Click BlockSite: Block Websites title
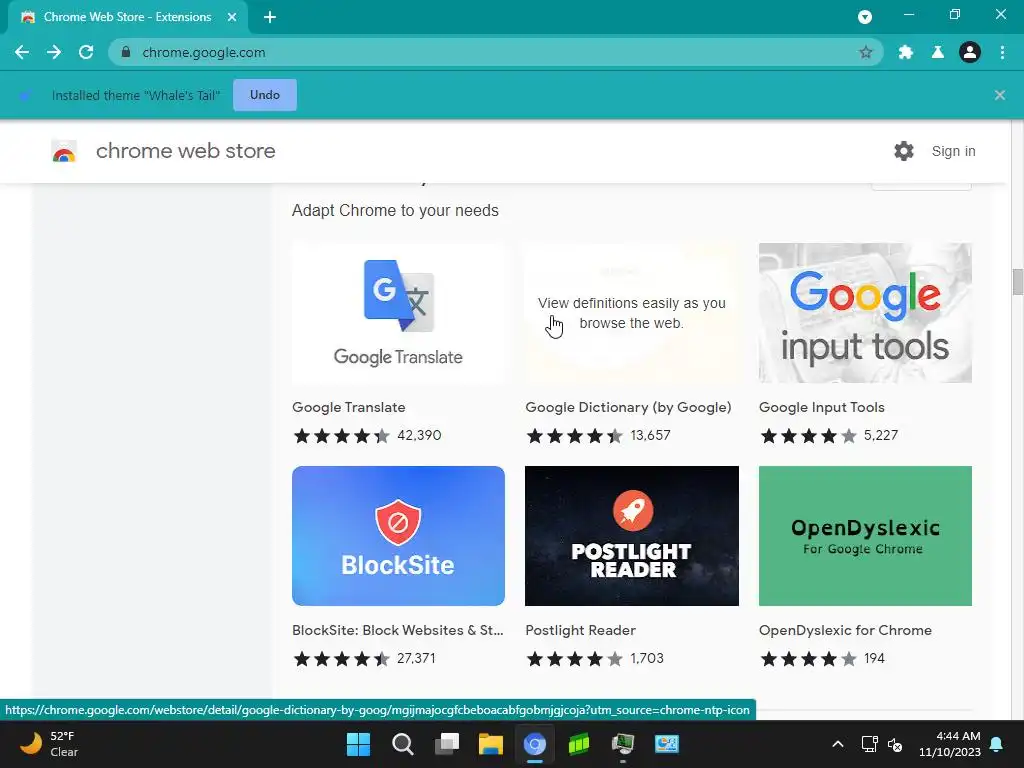 (x=398, y=630)
